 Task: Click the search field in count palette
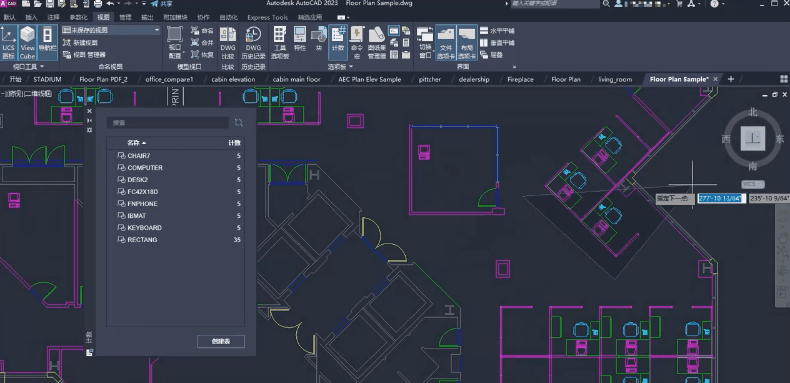pyautogui.click(x=168, y=122)
